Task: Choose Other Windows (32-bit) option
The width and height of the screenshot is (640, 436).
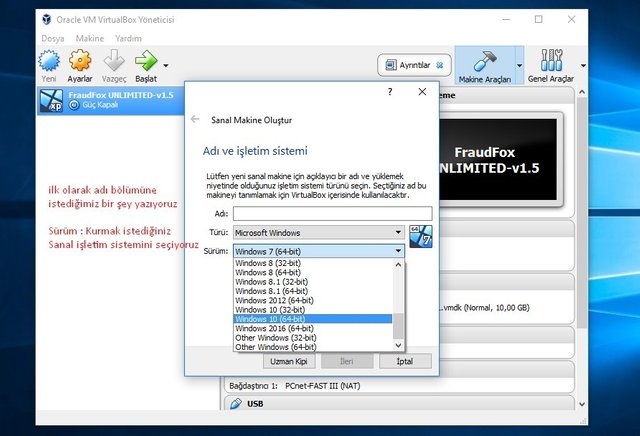Action: (313, 338)
